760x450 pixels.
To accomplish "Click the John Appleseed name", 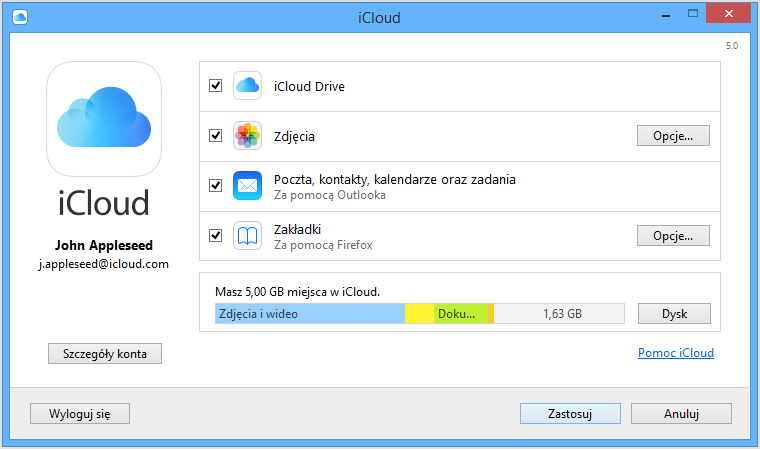I will pyautogui.click(x=104, y=245).
